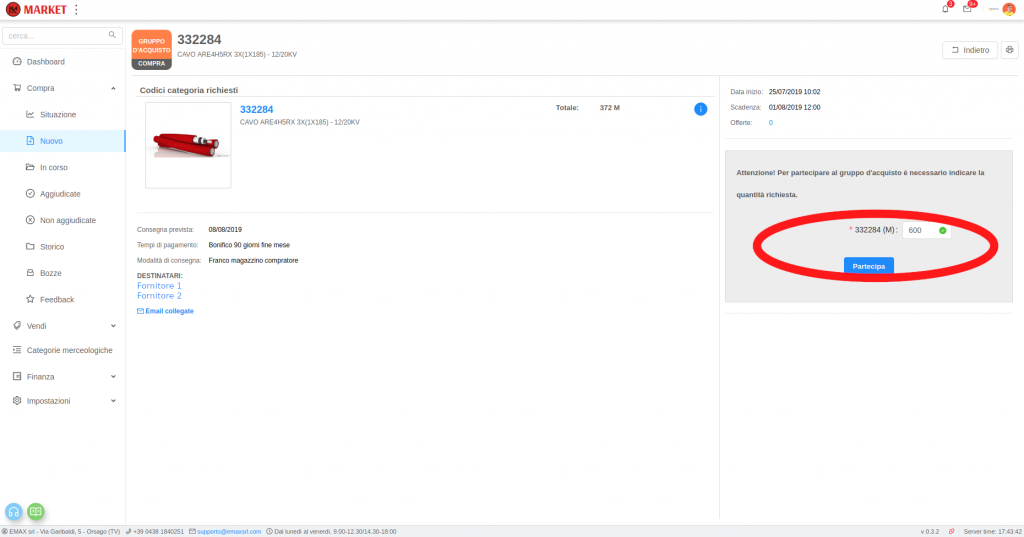Click the Indietro back button
Viewport: 1024px width, 537px height.
point(970,50)
